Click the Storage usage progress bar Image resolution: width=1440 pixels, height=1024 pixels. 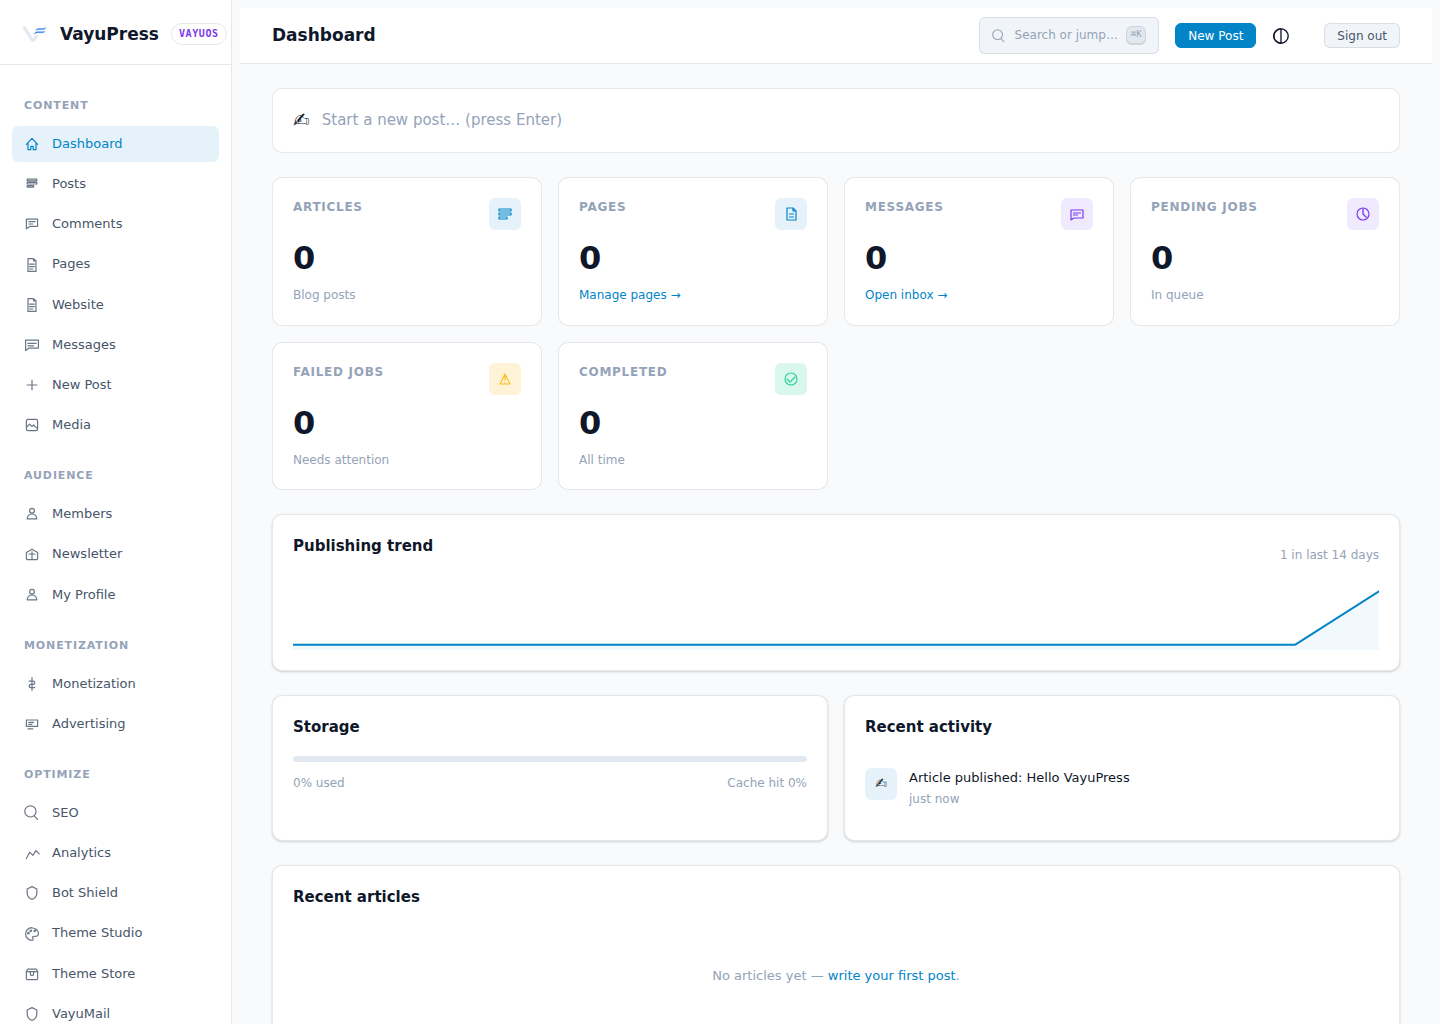550,759
